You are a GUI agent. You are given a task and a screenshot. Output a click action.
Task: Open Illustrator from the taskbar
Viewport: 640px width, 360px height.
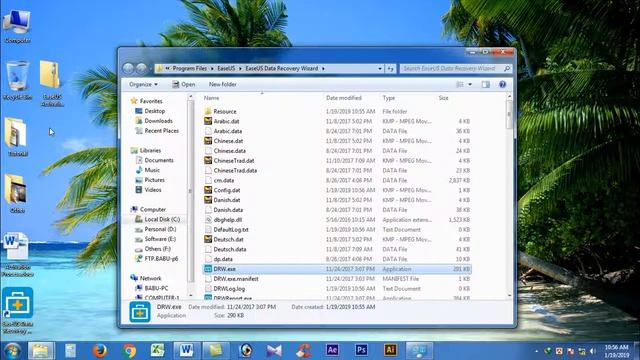pyautogui.click(x=390, y=350)
